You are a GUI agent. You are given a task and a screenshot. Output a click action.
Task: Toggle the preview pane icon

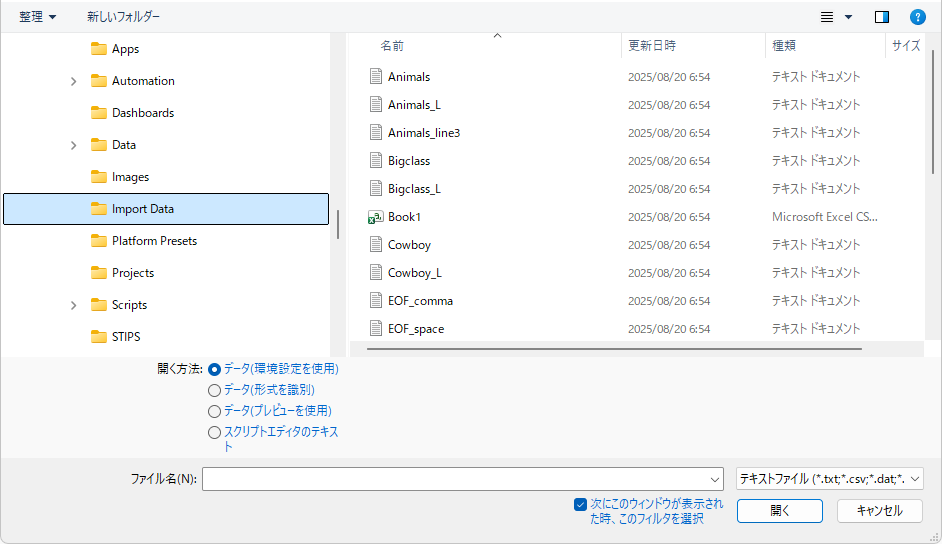[x=881, y=17]
